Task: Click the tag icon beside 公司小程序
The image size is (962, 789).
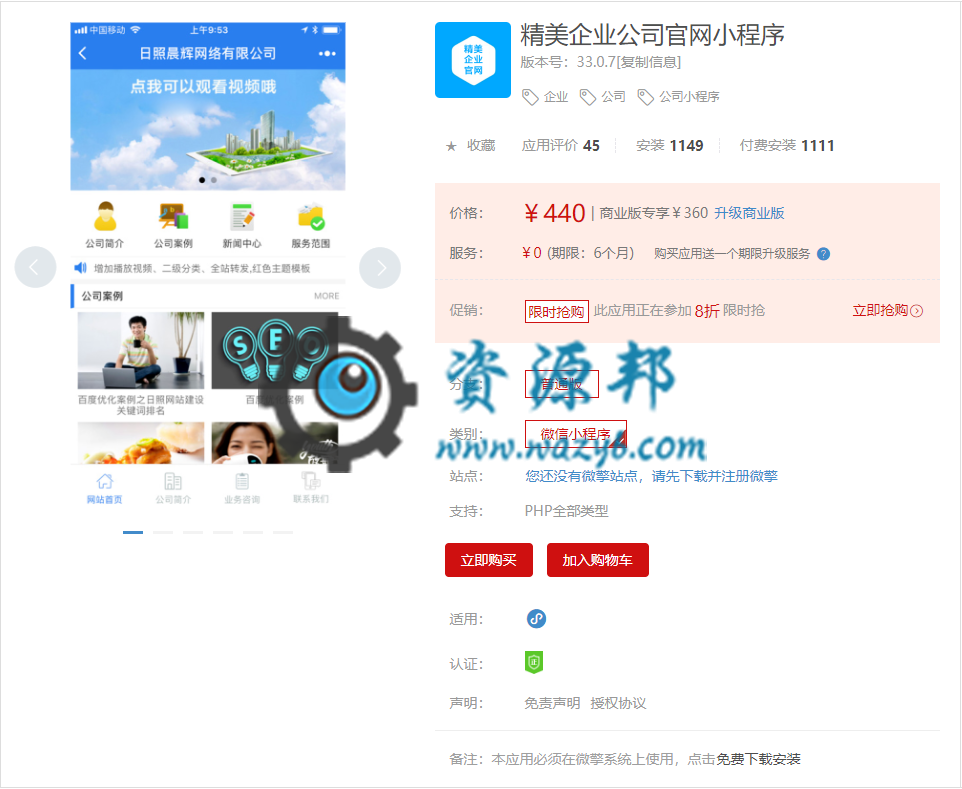Action: click(x=645, y=97)
